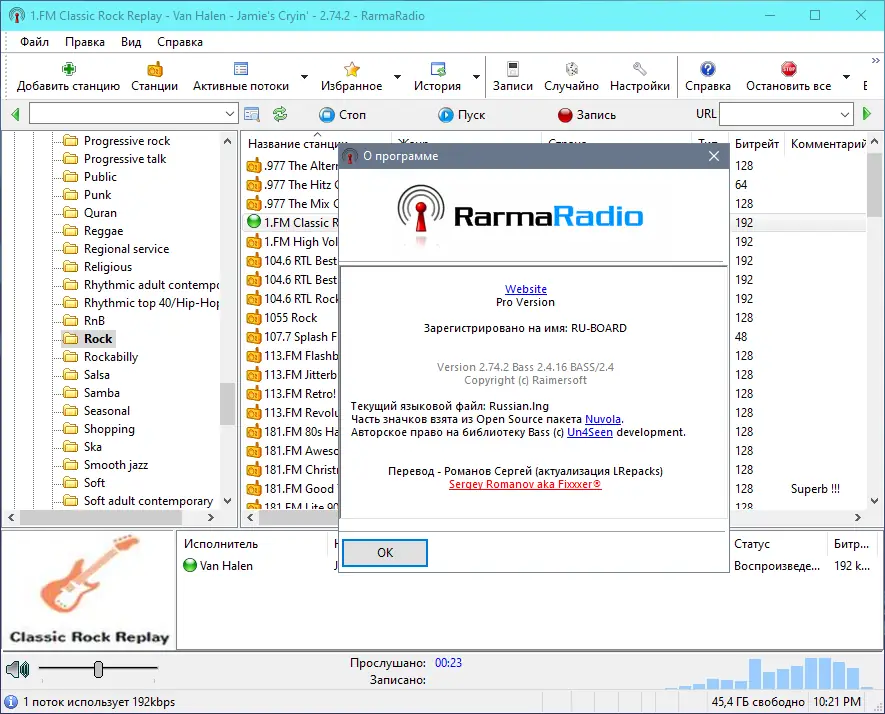
Task: Open the URL combo box dropdown
Action: point(844,115)
